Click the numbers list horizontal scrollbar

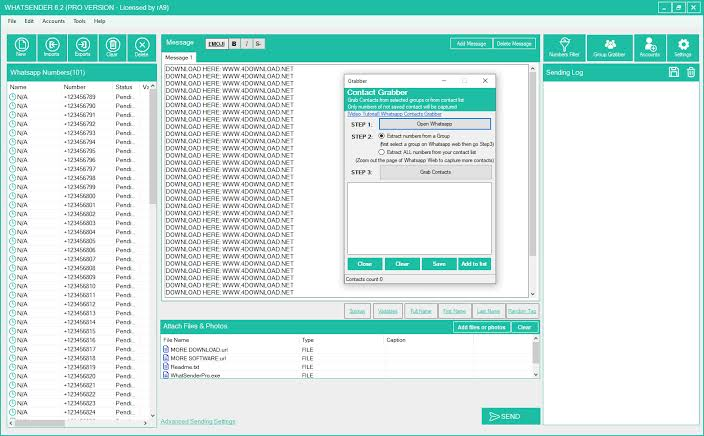coord(40,423)
